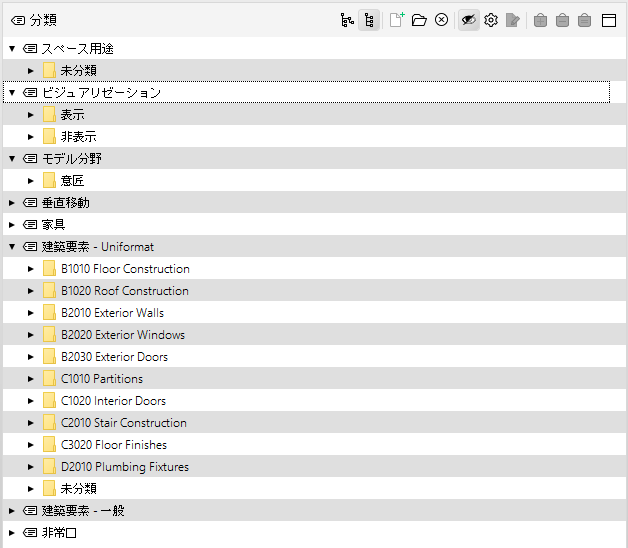Click the モデル分野 tag icon

[30, 159]
